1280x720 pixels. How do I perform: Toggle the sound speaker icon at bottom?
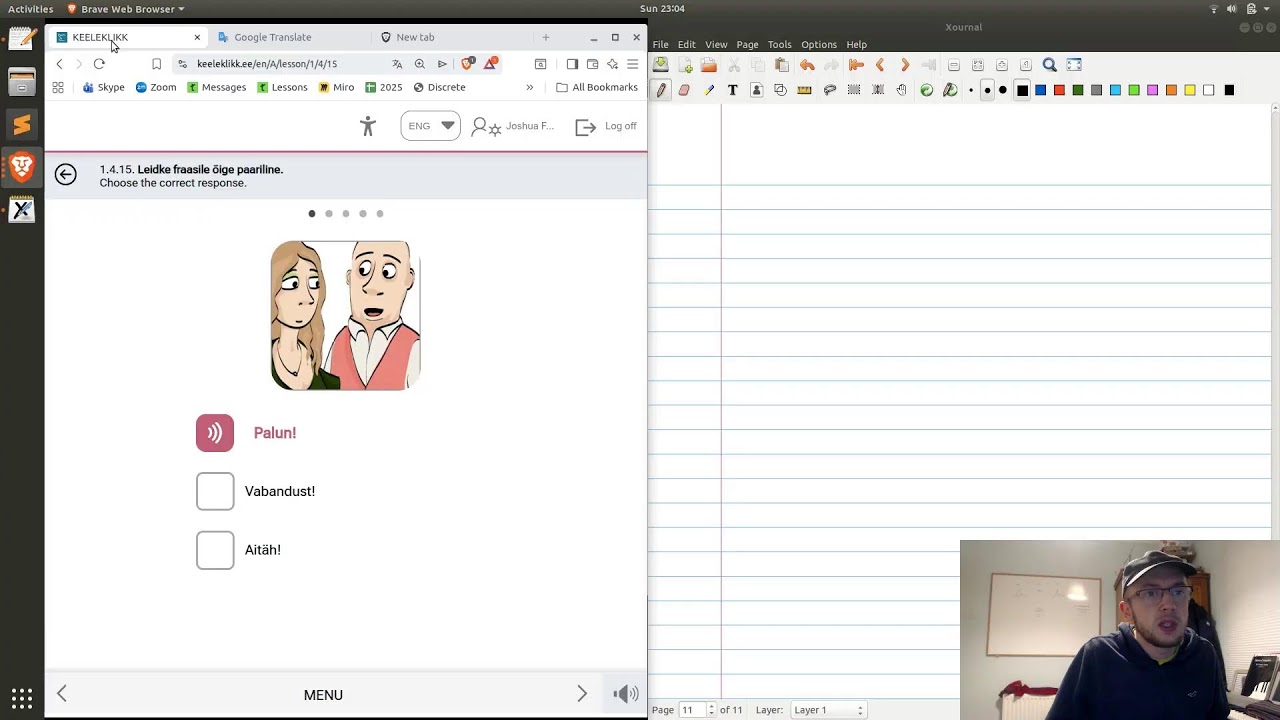[x=626, y=694]
